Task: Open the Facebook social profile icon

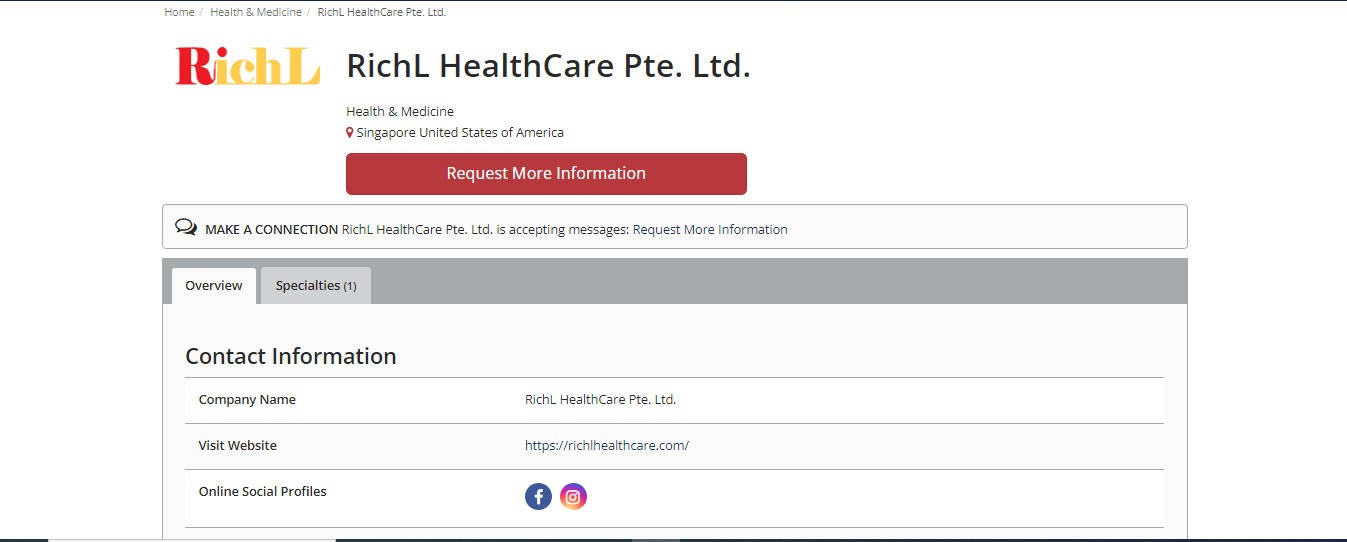Action: (x=538, y=496)
